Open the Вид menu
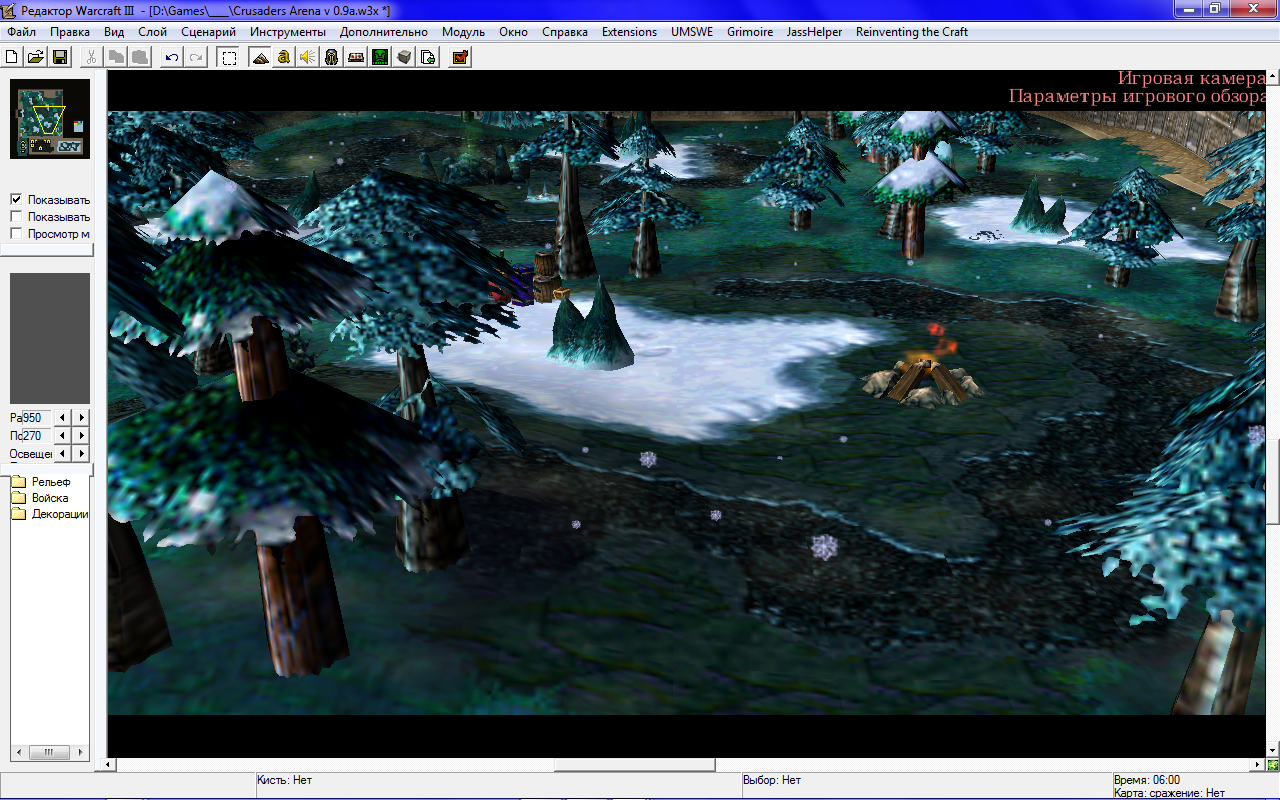Screen dimensions: 1280x800 tap(114, 32)
